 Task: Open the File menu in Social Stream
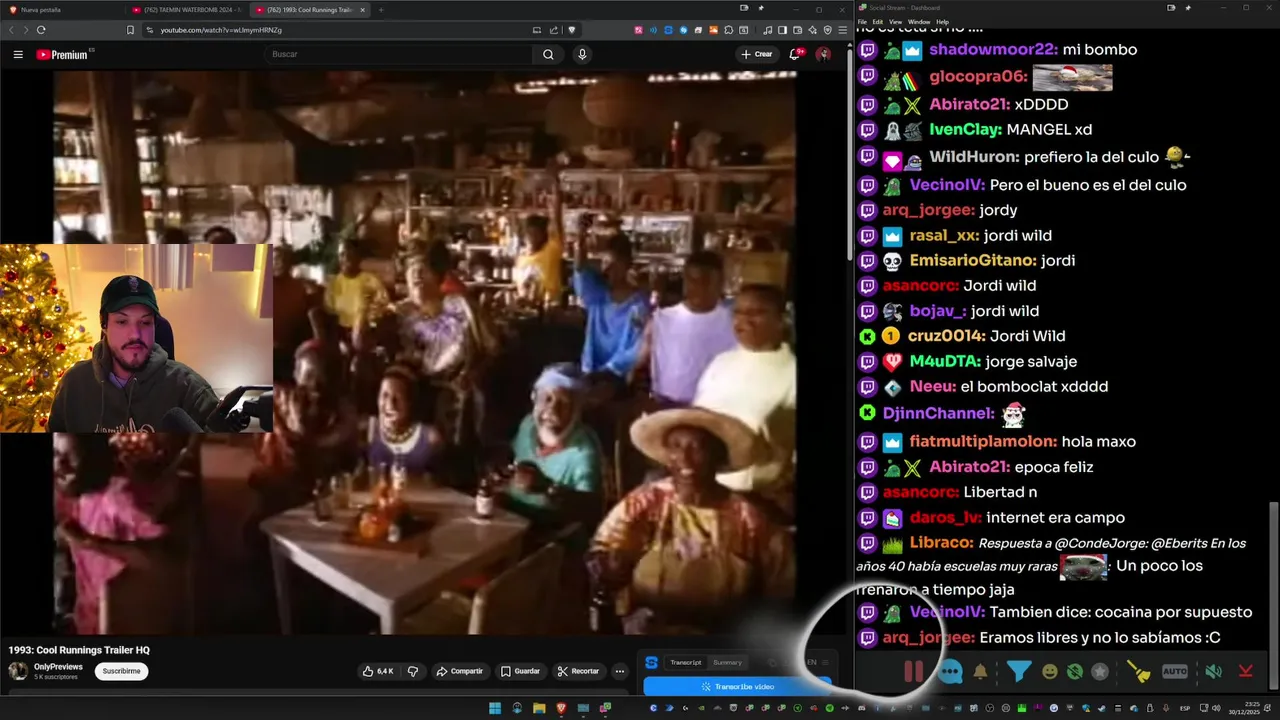point(862,21)
